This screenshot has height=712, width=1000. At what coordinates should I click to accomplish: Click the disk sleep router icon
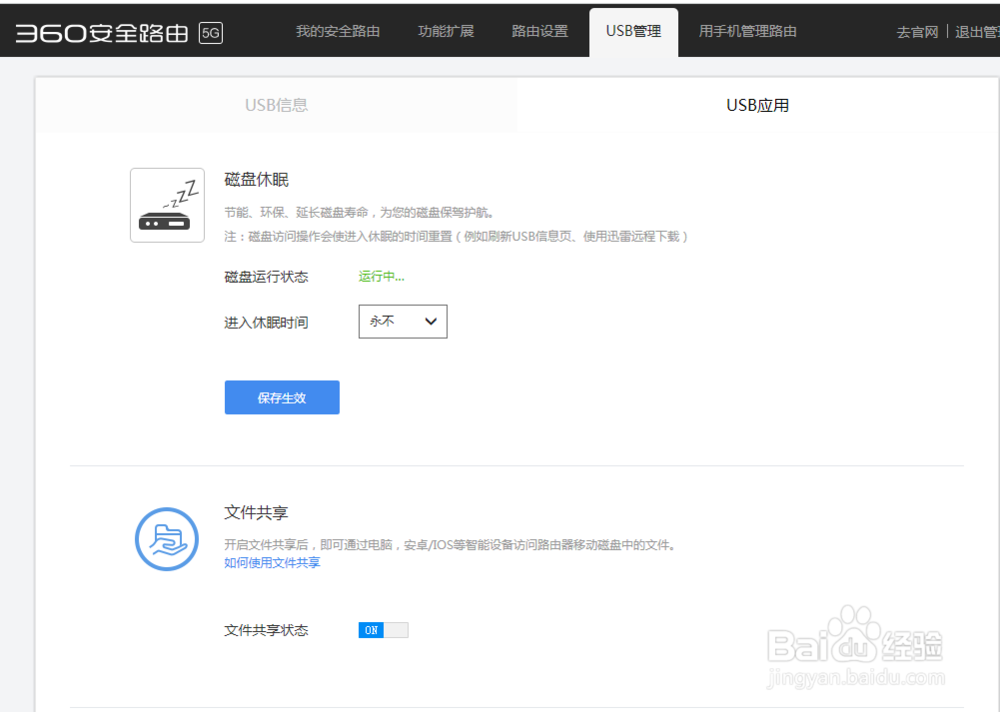pos(167,205)
